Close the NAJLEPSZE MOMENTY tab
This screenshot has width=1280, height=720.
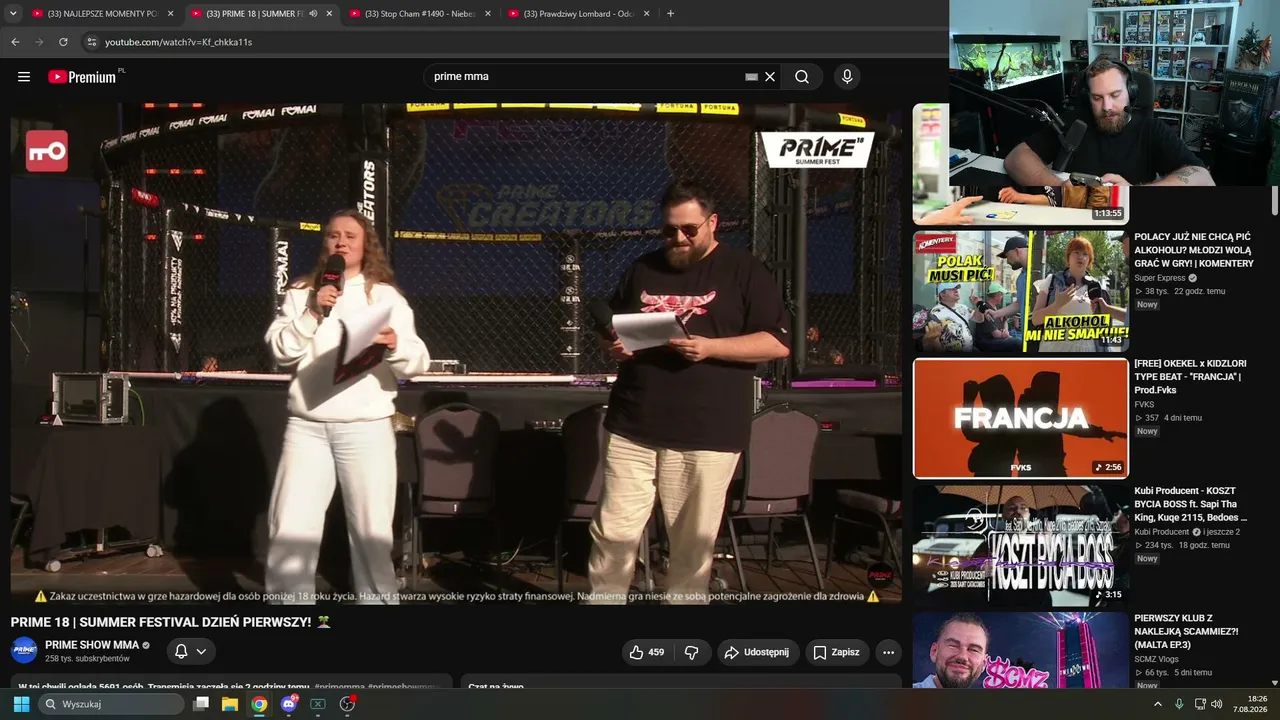point(170,14)
